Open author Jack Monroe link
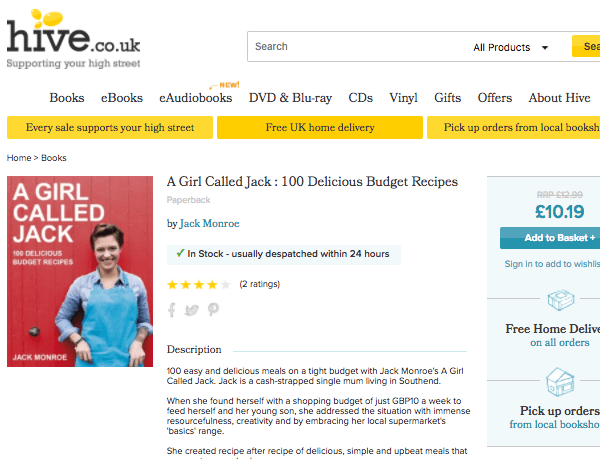The image size is (600, 459). tap(209, 223)
